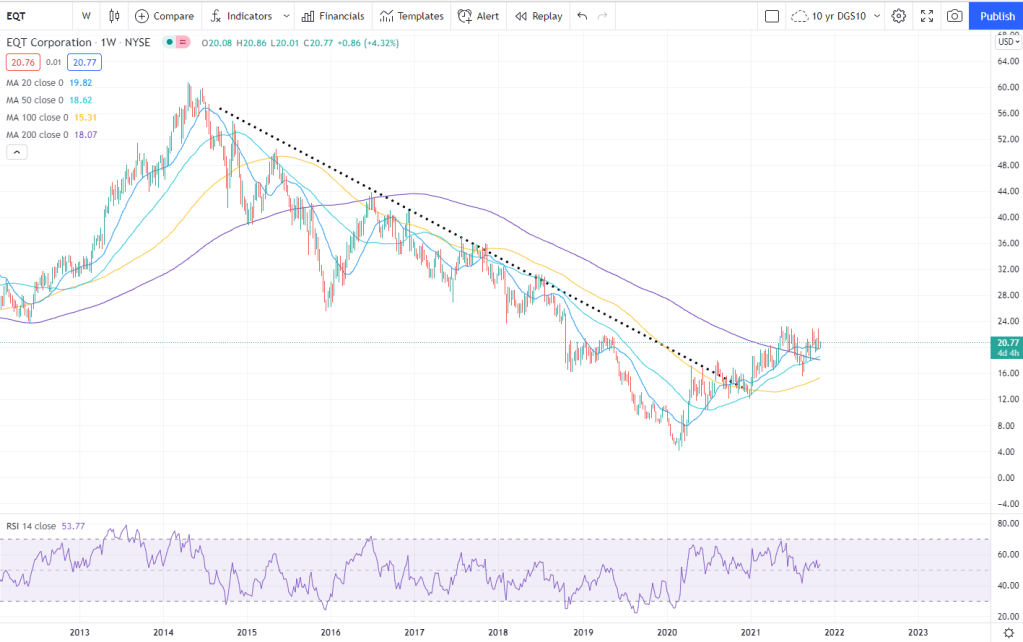
Task: Click the undo arrow
Action: point(582,16)
